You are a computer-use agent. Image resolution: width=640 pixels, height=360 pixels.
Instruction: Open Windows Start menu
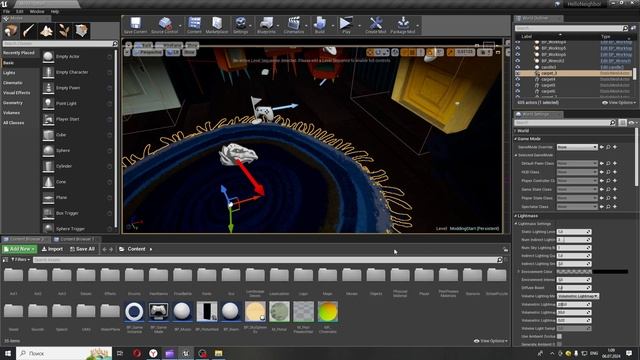point(7,353)
